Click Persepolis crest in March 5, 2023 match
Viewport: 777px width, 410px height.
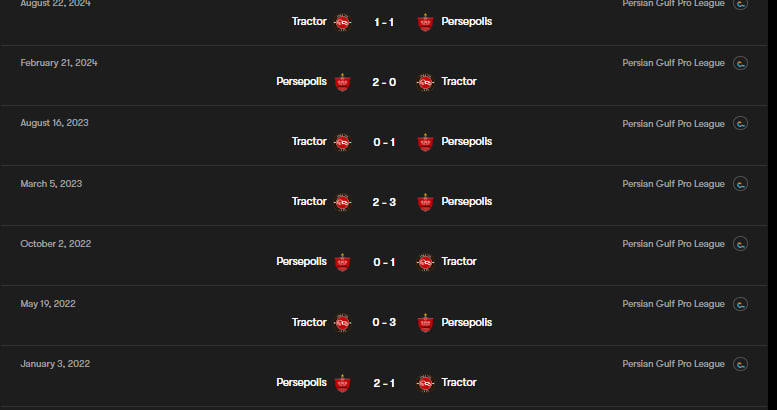coord(425,202)
